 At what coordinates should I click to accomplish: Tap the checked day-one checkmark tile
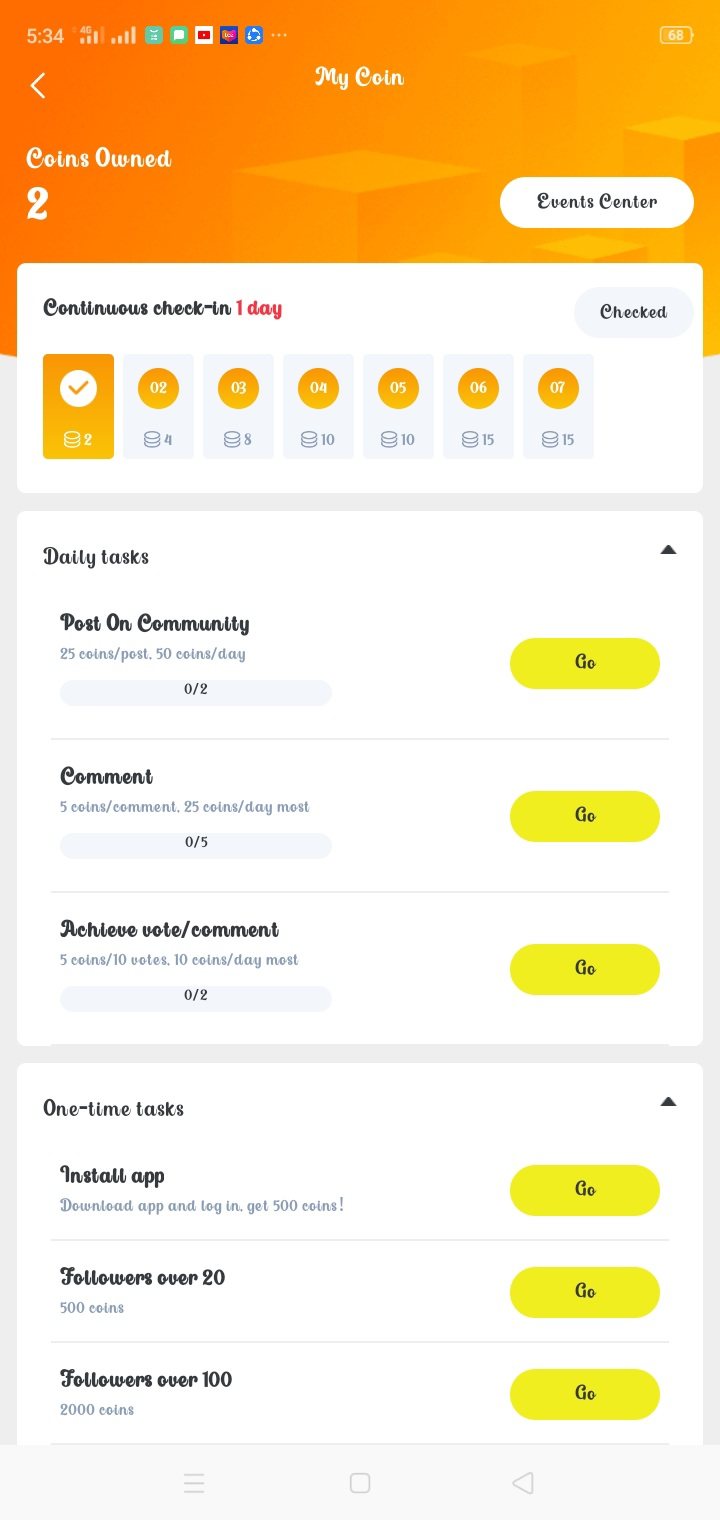[x=78, y=405]
